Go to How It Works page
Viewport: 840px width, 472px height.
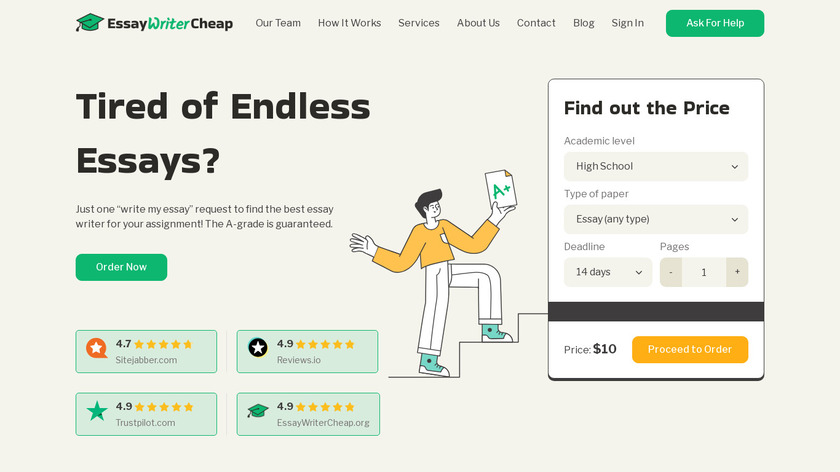coord(349,23)
